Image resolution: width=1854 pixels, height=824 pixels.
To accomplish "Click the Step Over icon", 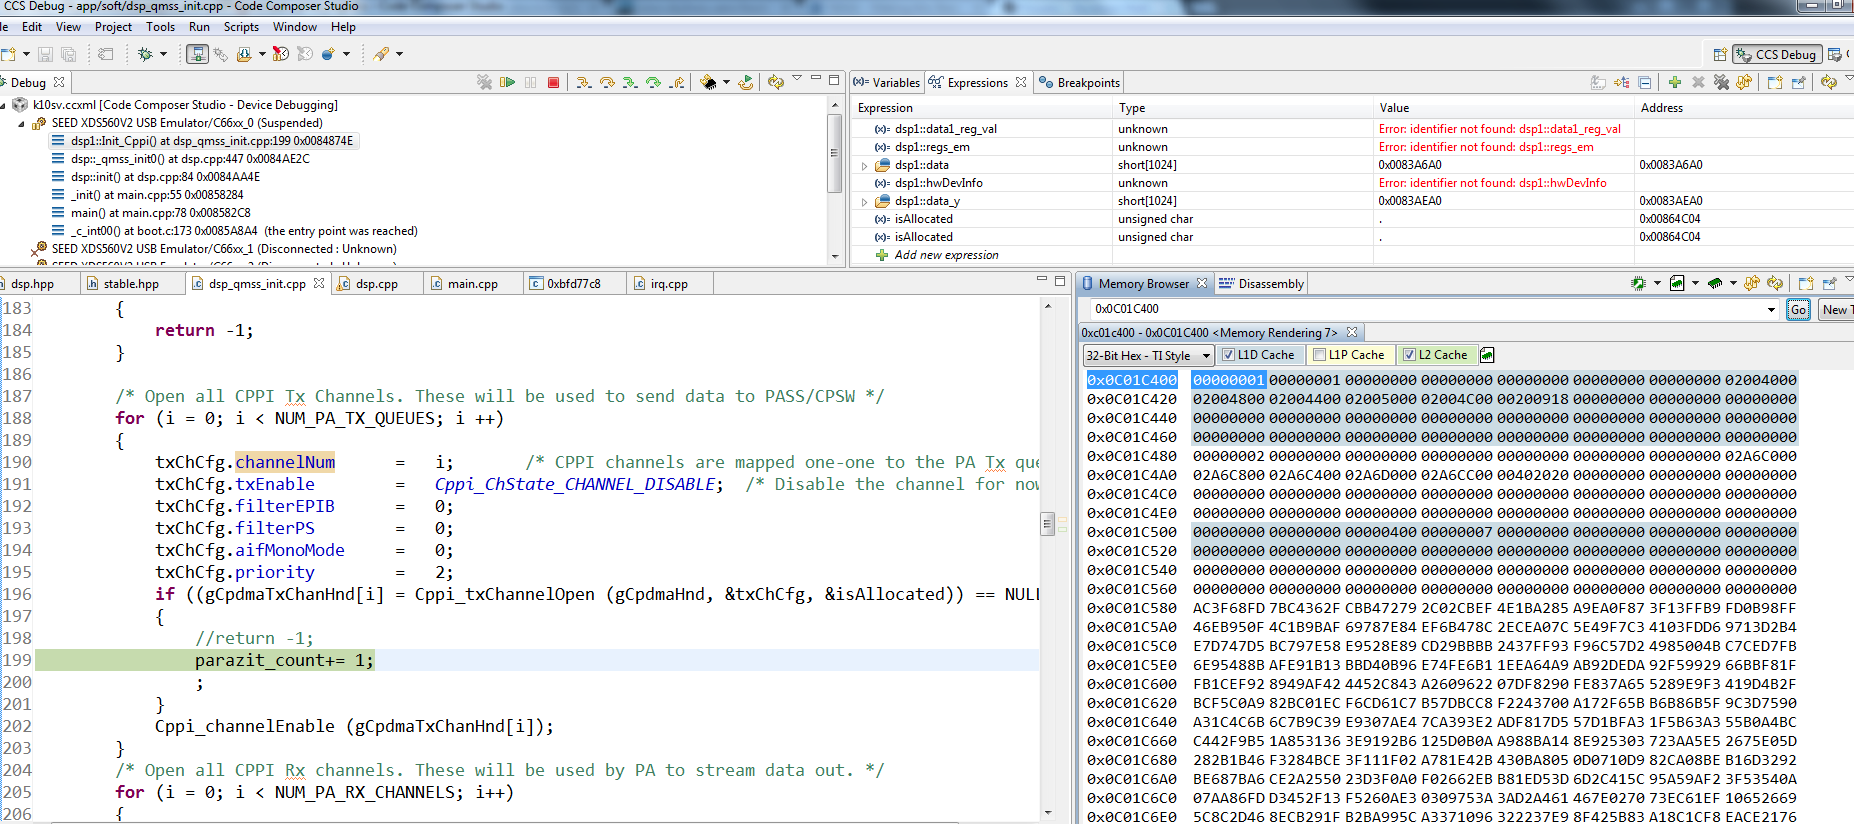I will click(607, 82).
